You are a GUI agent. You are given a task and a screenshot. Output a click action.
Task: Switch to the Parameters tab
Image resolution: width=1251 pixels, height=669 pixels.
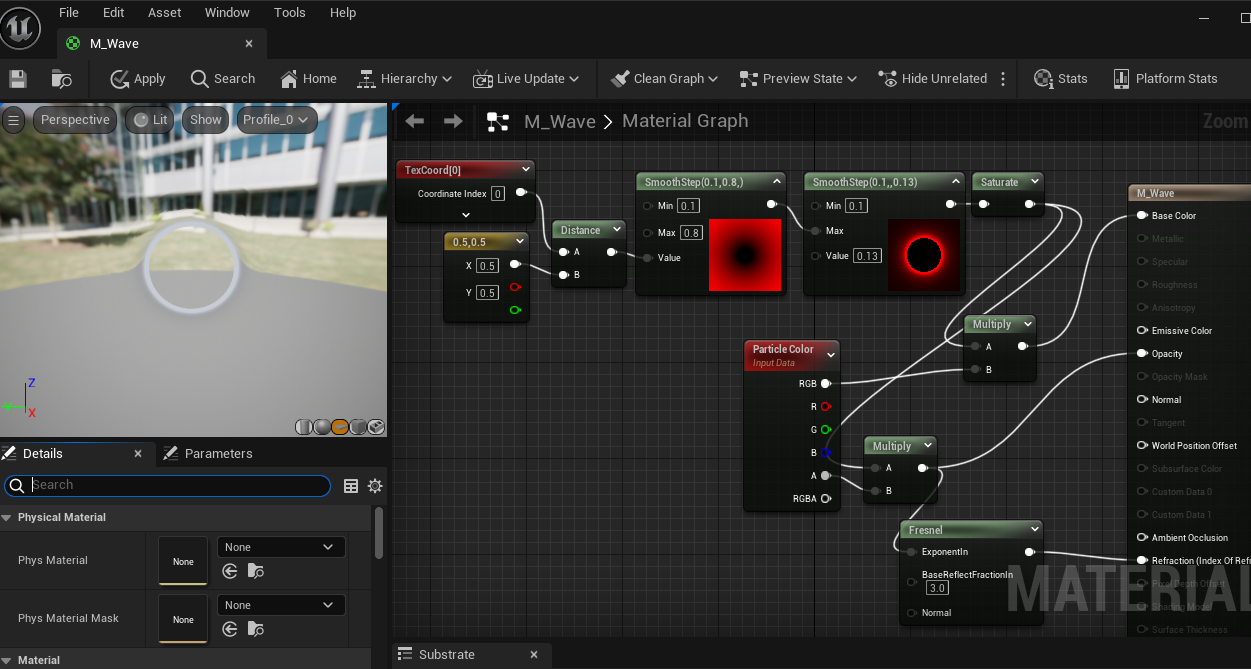(x=208, y=454)
